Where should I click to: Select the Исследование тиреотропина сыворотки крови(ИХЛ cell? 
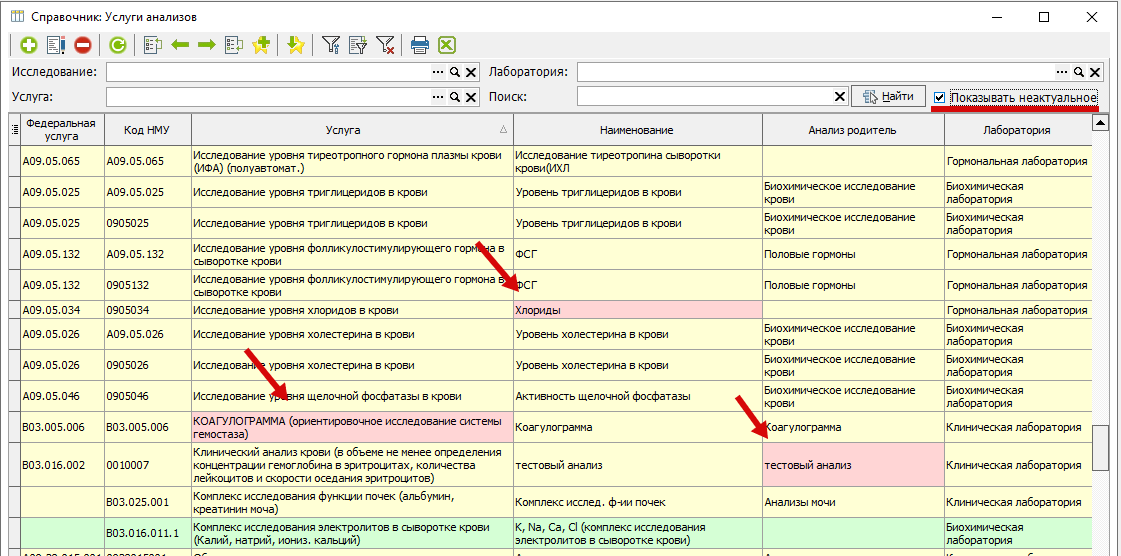coord(637,162)
